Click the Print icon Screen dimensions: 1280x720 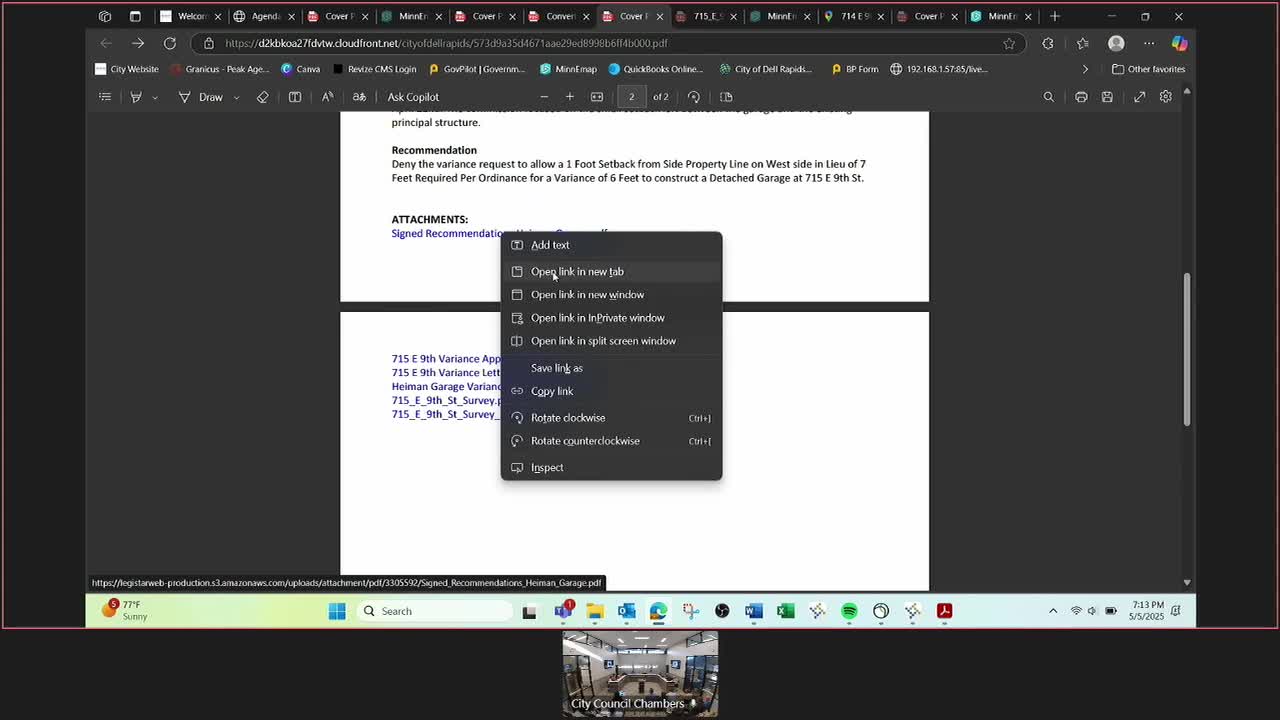tap(1081, 97)
